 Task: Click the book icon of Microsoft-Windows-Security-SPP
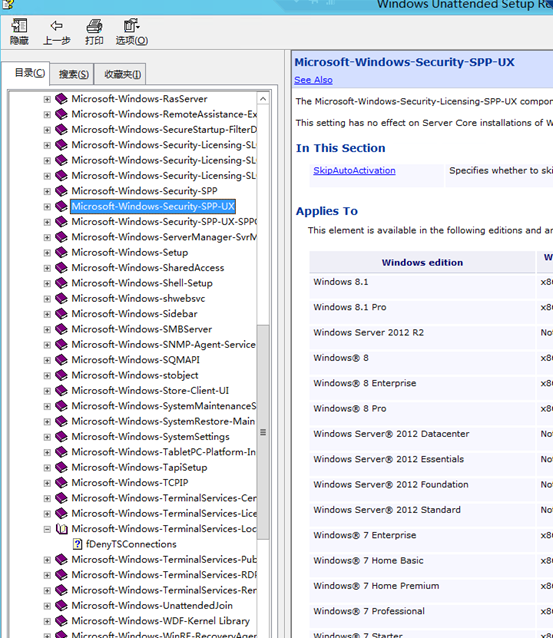tap(61, 191)
